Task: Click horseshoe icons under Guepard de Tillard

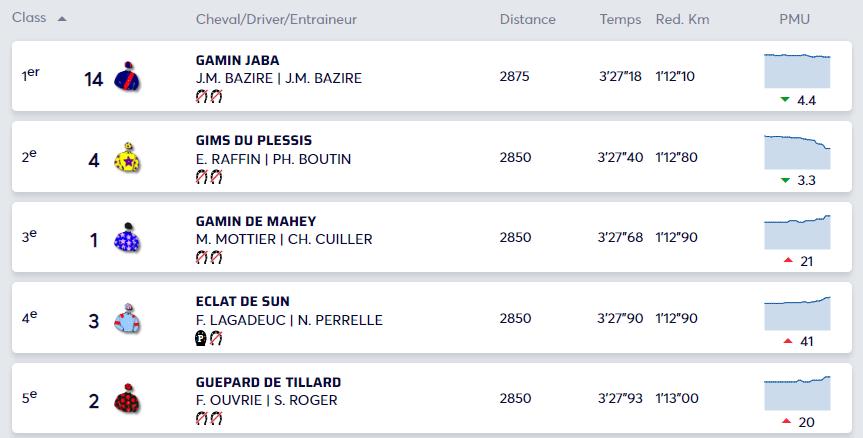Action: point(208,419)
